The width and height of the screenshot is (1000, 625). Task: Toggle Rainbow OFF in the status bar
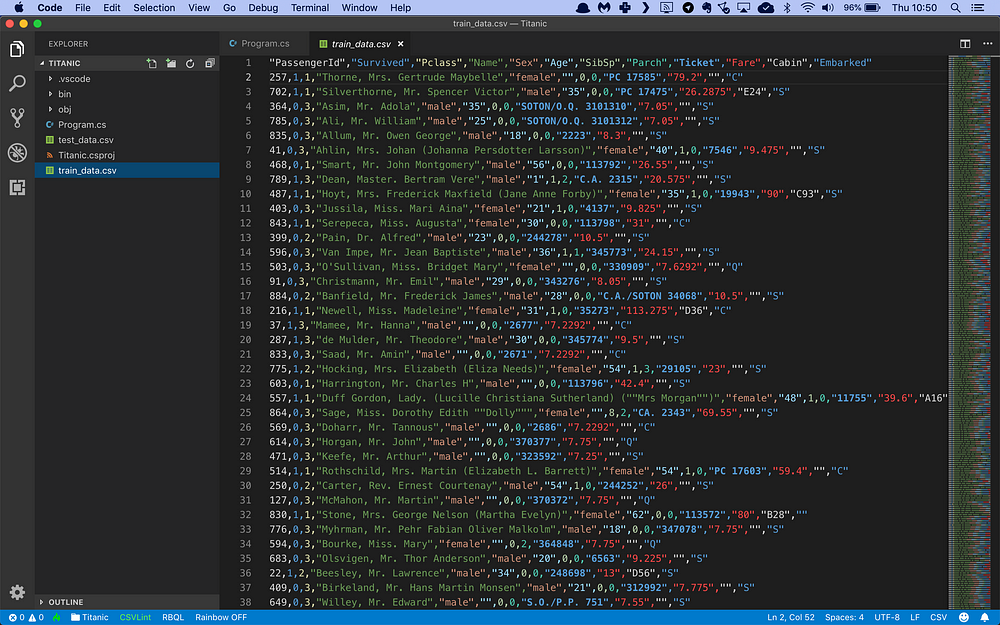(221, 617)
